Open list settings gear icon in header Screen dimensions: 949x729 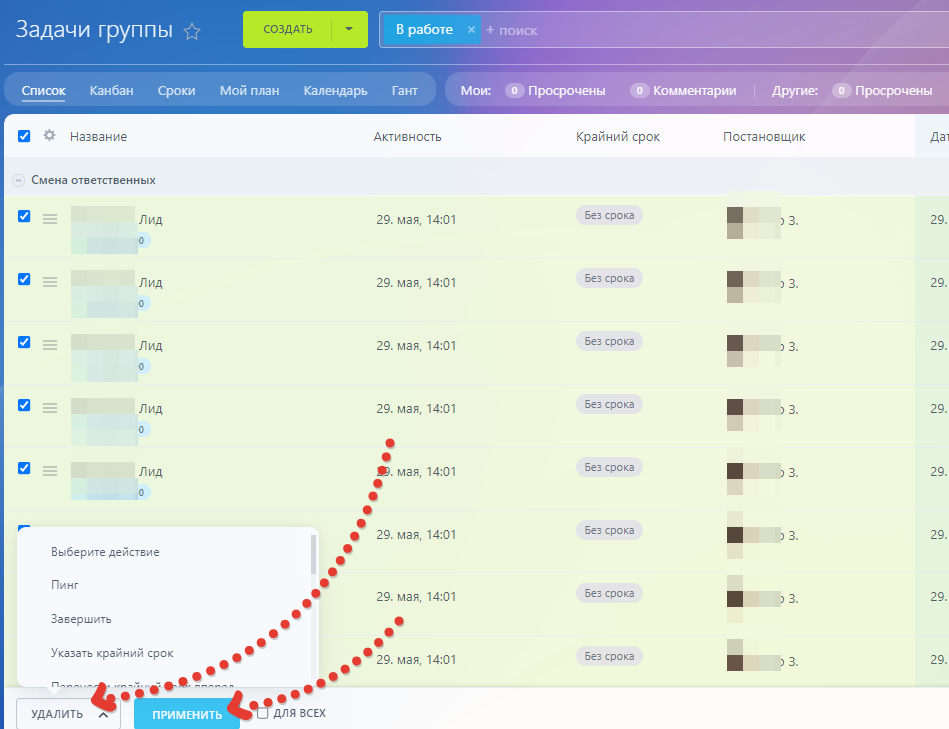tap(49, 136)
